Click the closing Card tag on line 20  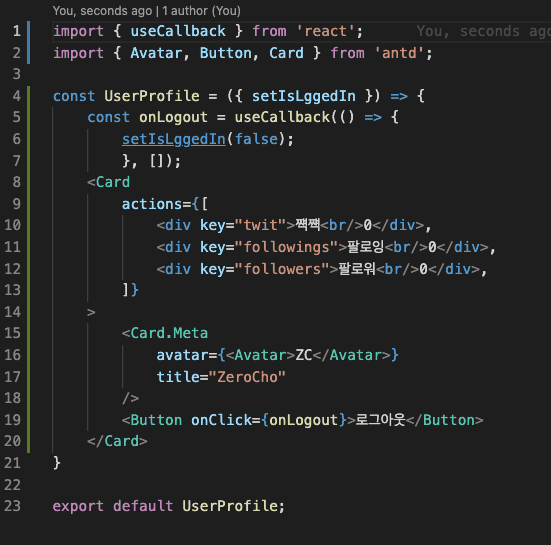point(117,441)
